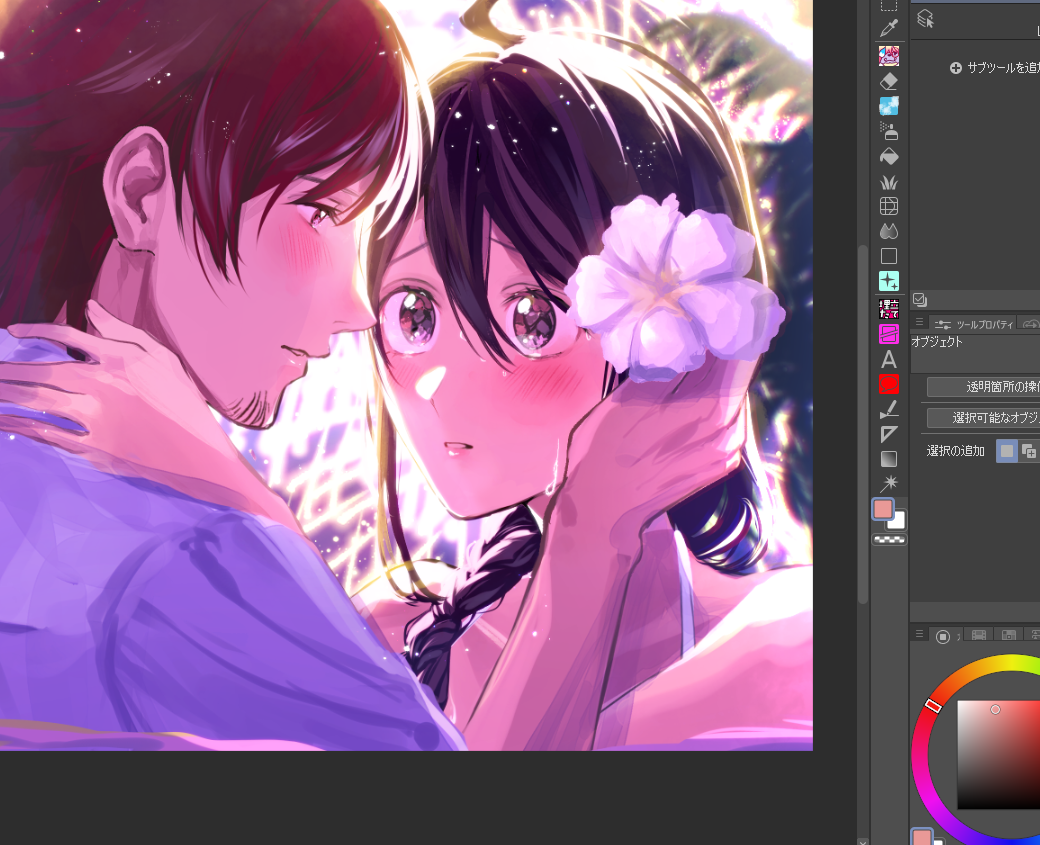This screenshot has width=1040, height=845.
Task: Select the Blend finger-tip tool
Action: [x=889, y=231]
